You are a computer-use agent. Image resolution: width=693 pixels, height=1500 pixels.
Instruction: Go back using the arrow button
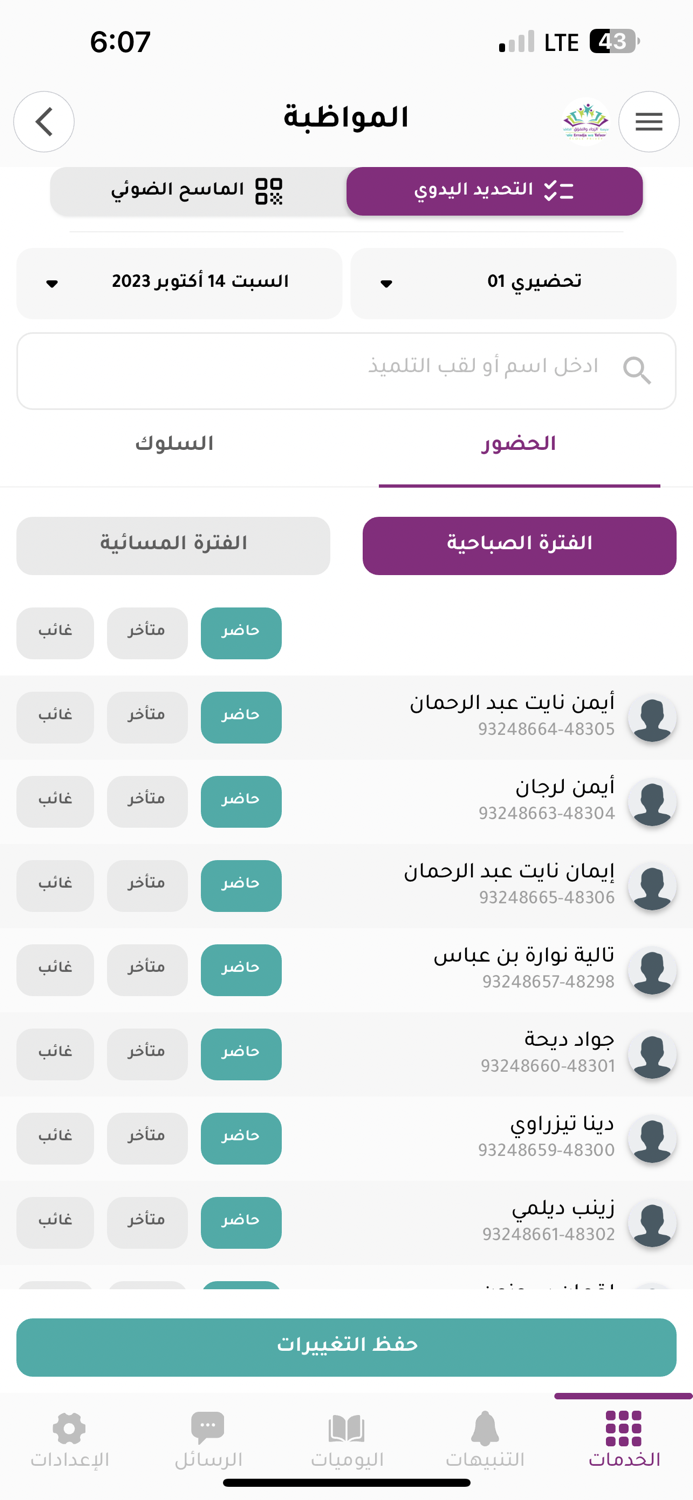44,121
